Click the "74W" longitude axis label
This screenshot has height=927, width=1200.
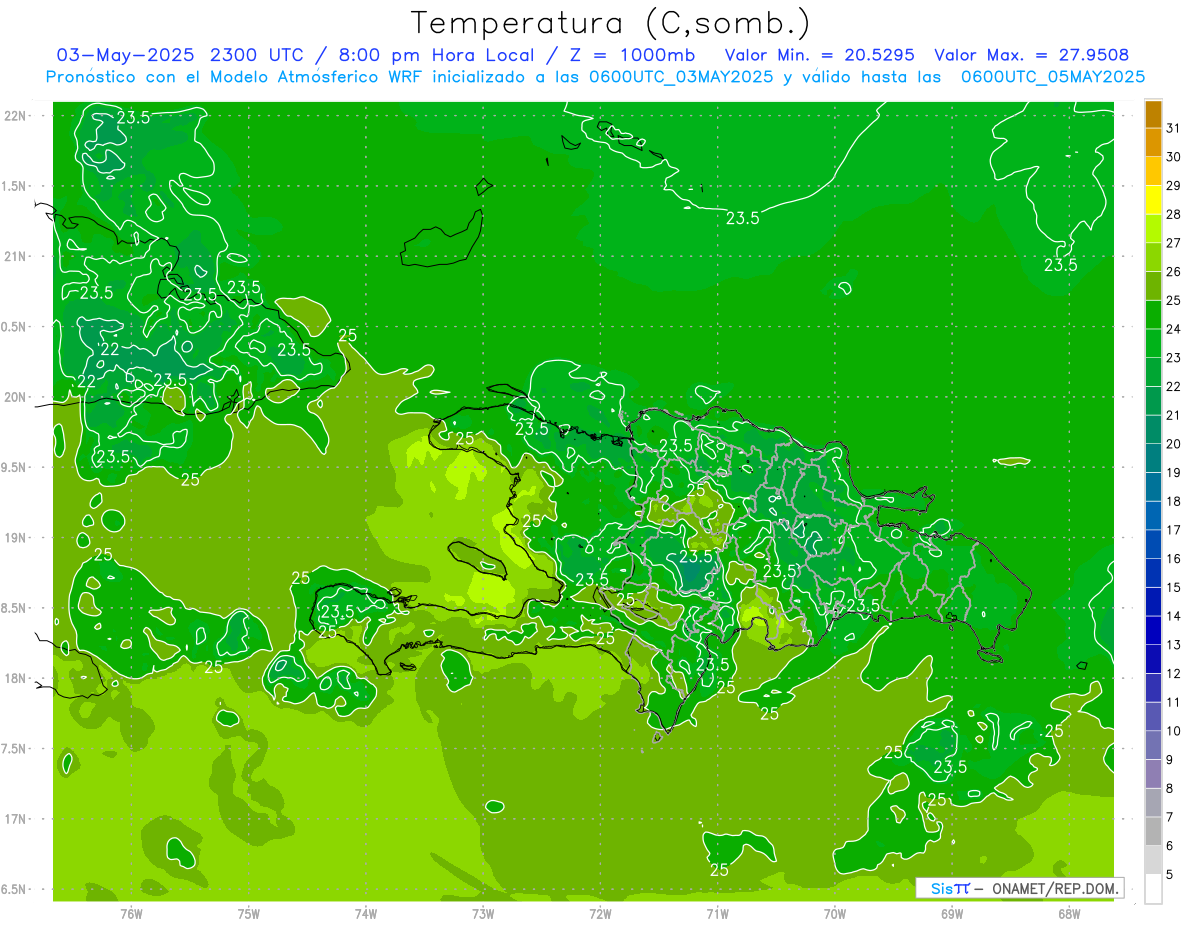(366, 913)
